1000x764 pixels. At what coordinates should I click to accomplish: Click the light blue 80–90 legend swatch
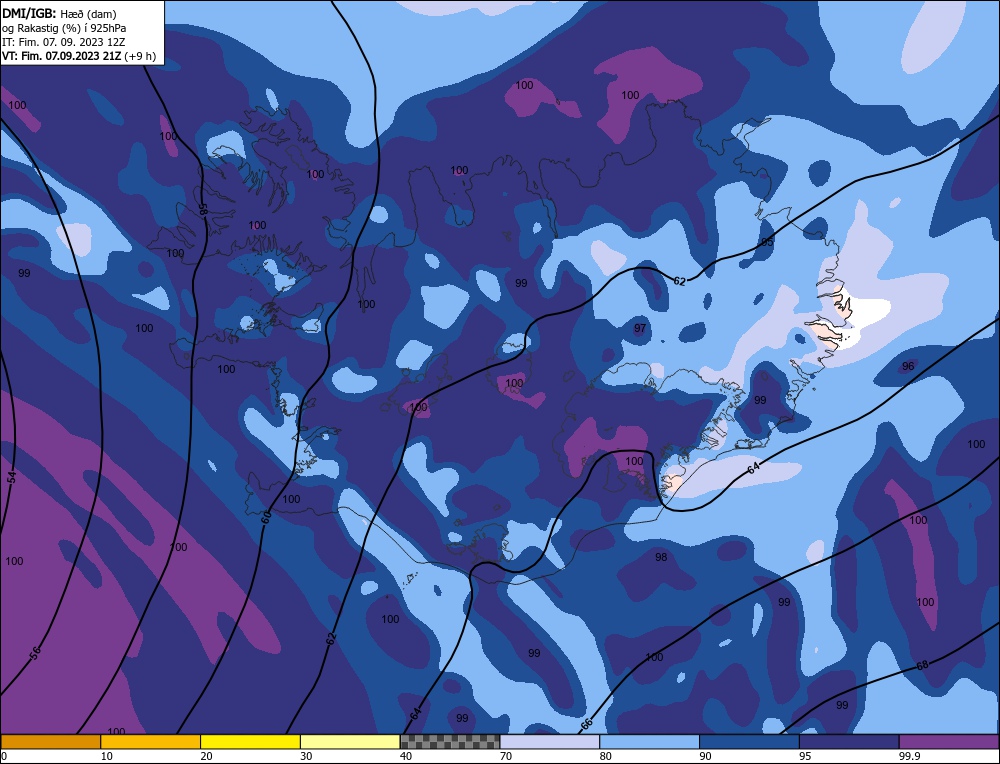coord(649,741)
